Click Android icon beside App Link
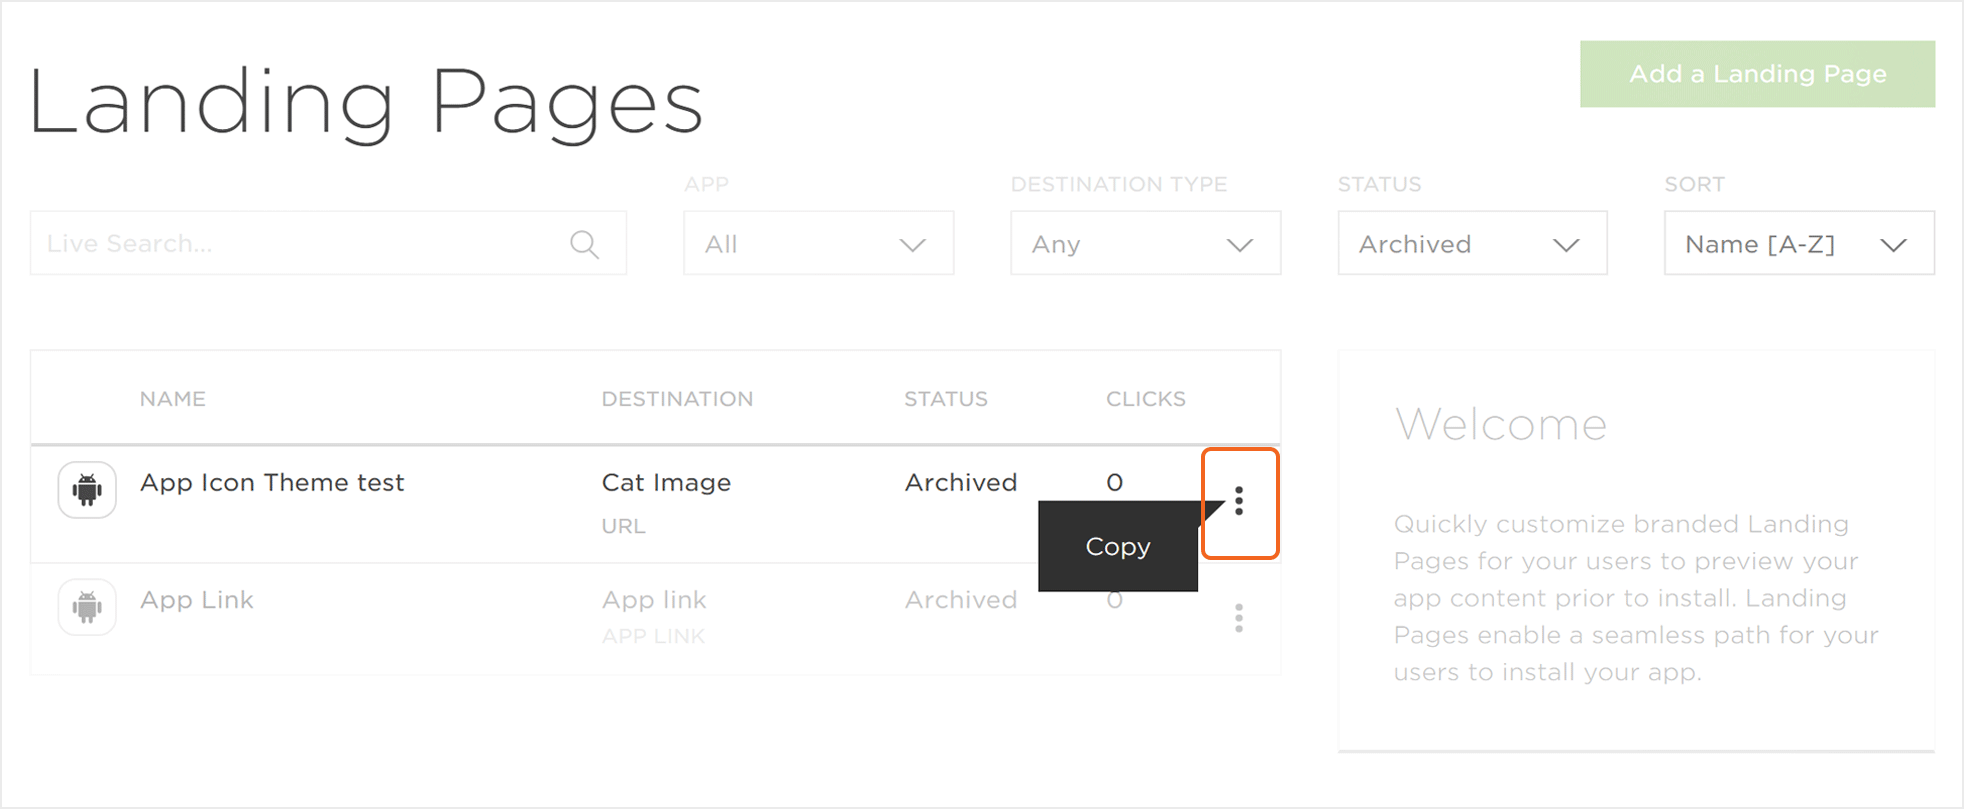The width and height of the screenshot is (1964, 809). pos(87,607)
